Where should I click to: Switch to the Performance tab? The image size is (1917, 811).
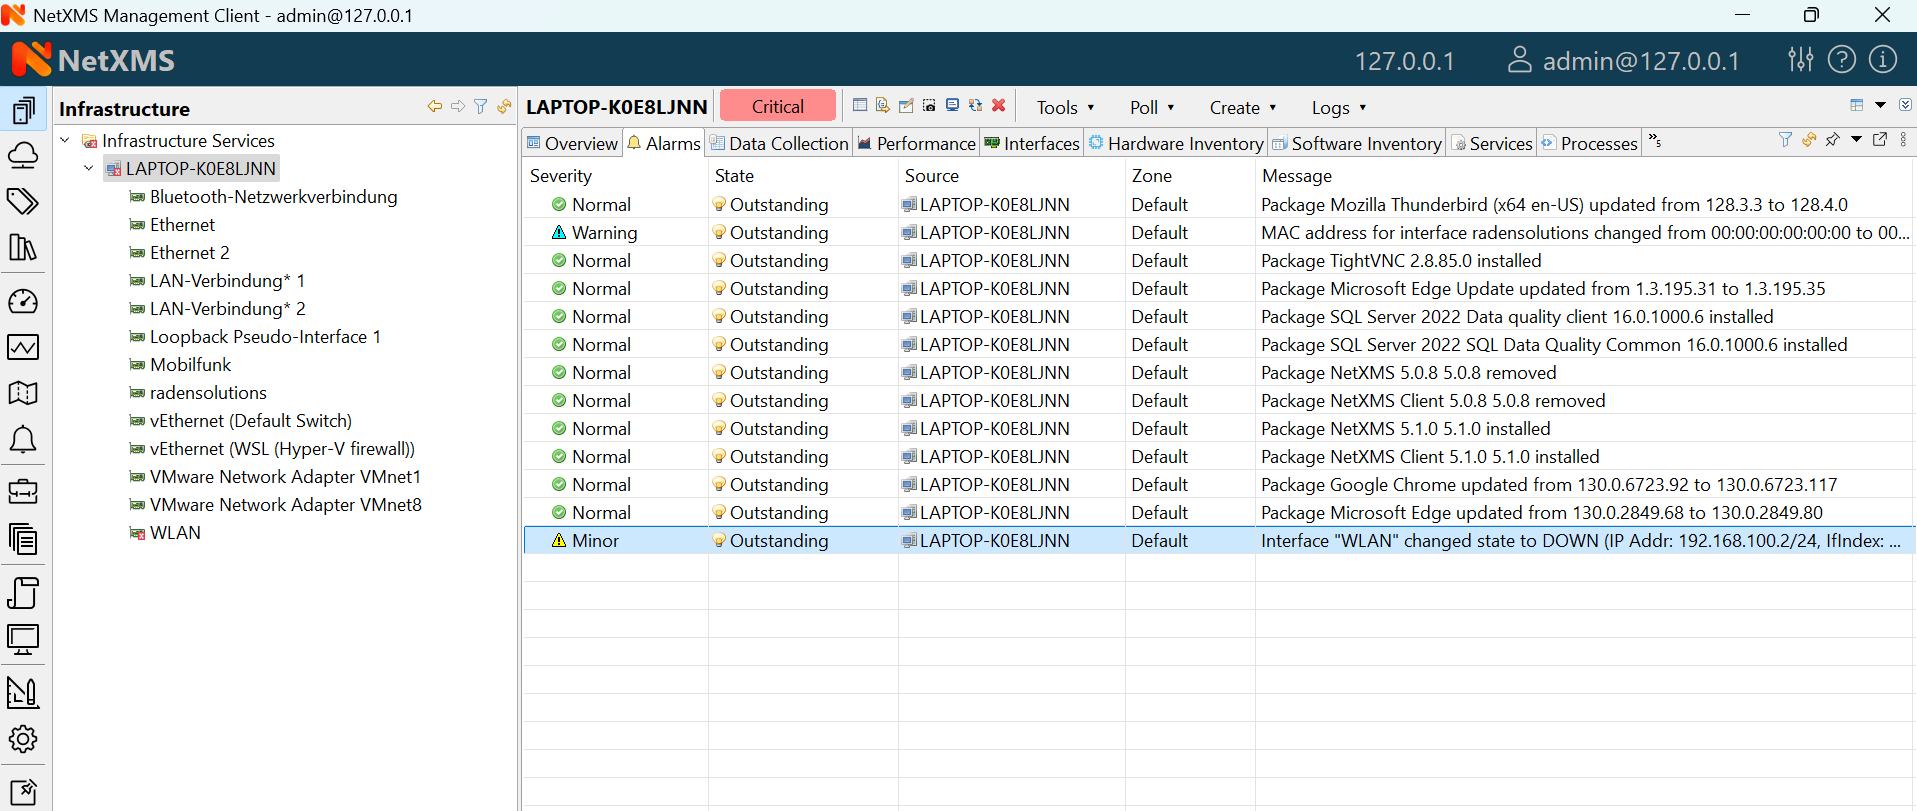pyautogui.click(x=916, y=143)
